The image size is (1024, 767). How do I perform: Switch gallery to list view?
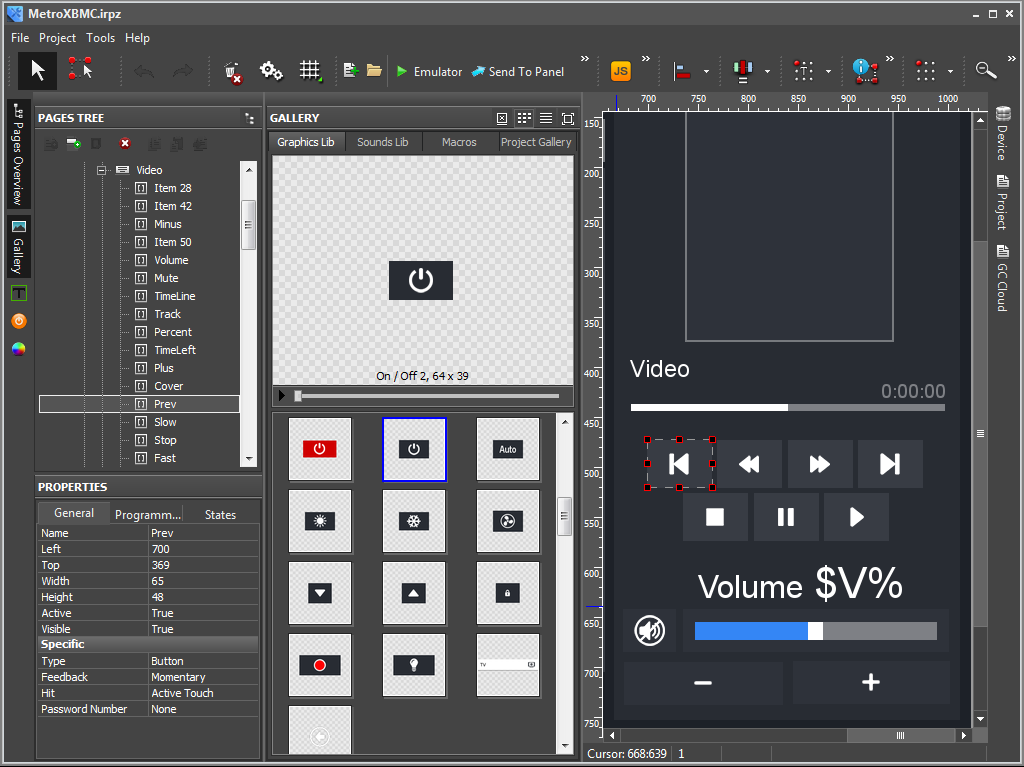546,118
